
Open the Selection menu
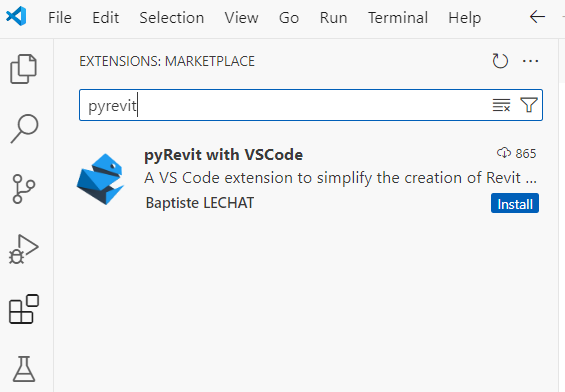tap(172, 18)
